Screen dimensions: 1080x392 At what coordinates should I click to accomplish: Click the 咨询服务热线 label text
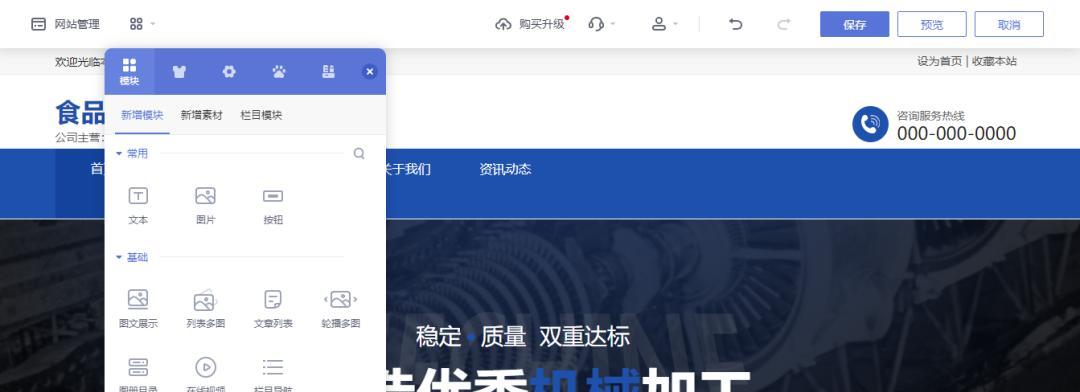tap(931, 116)
